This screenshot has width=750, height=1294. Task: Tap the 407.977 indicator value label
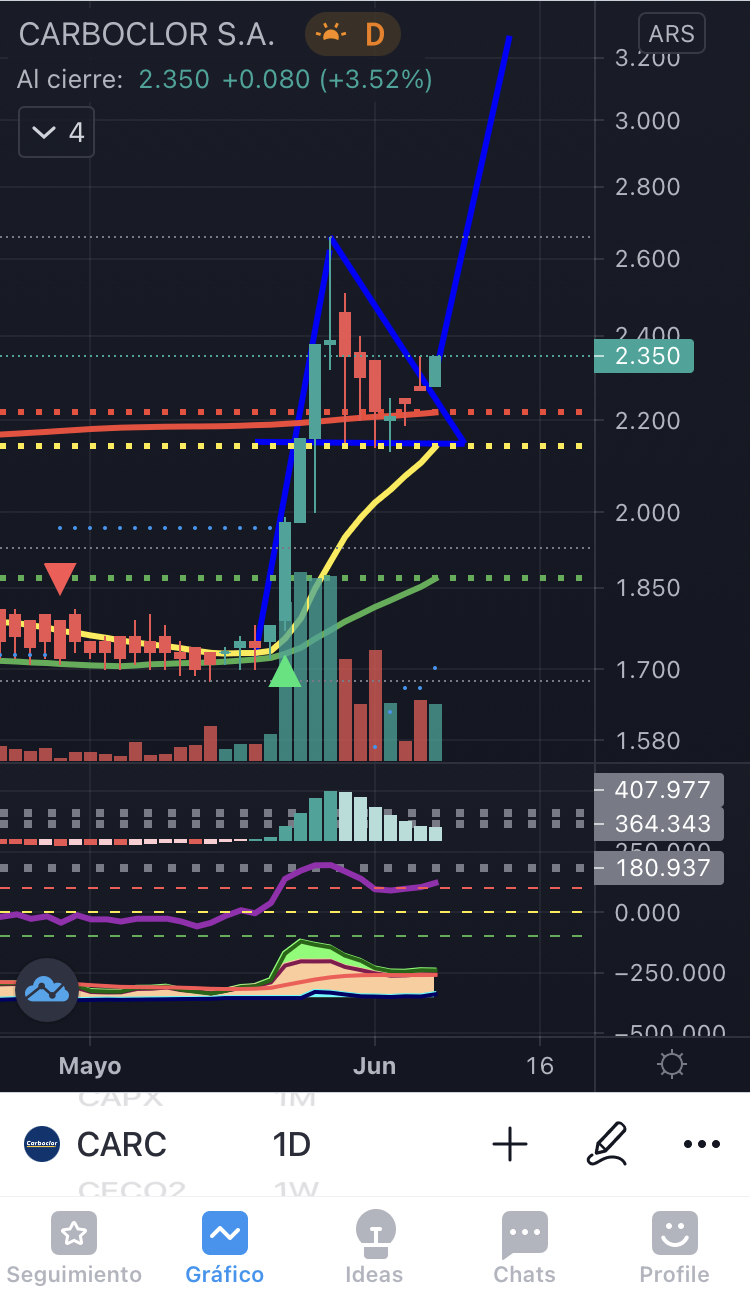pyautogui.click(x=658, y=790)
